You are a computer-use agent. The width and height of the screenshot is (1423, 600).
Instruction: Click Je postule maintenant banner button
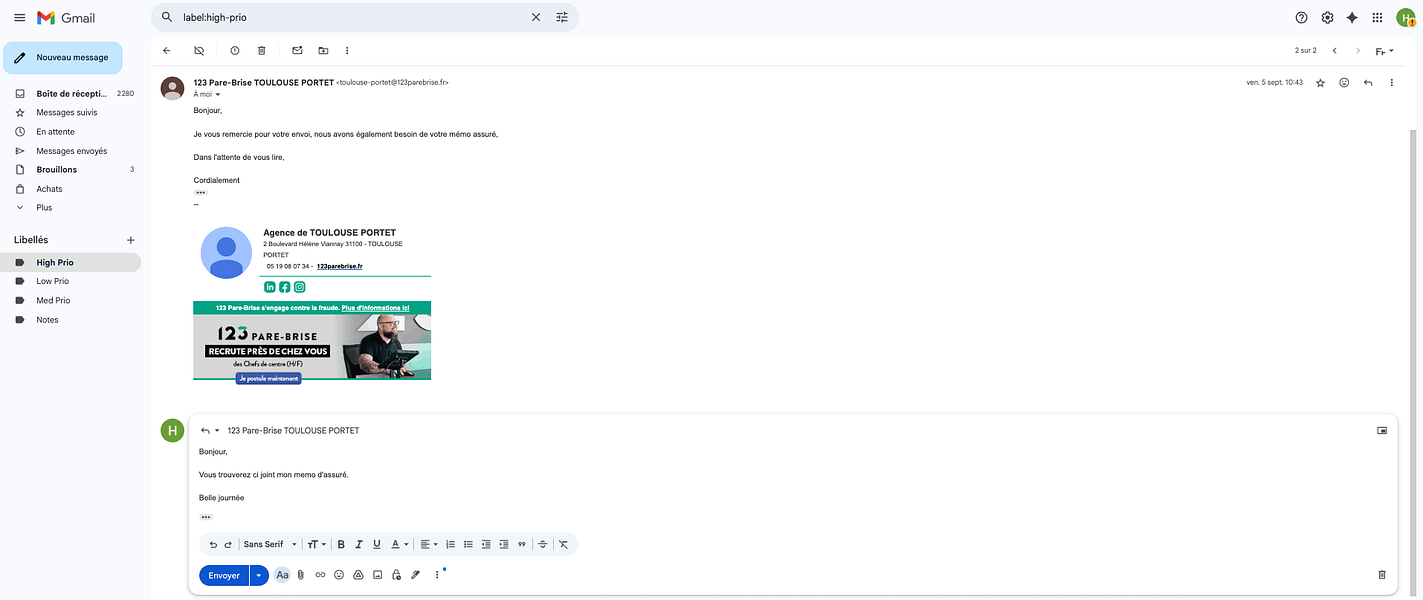(x=268, y=379)
